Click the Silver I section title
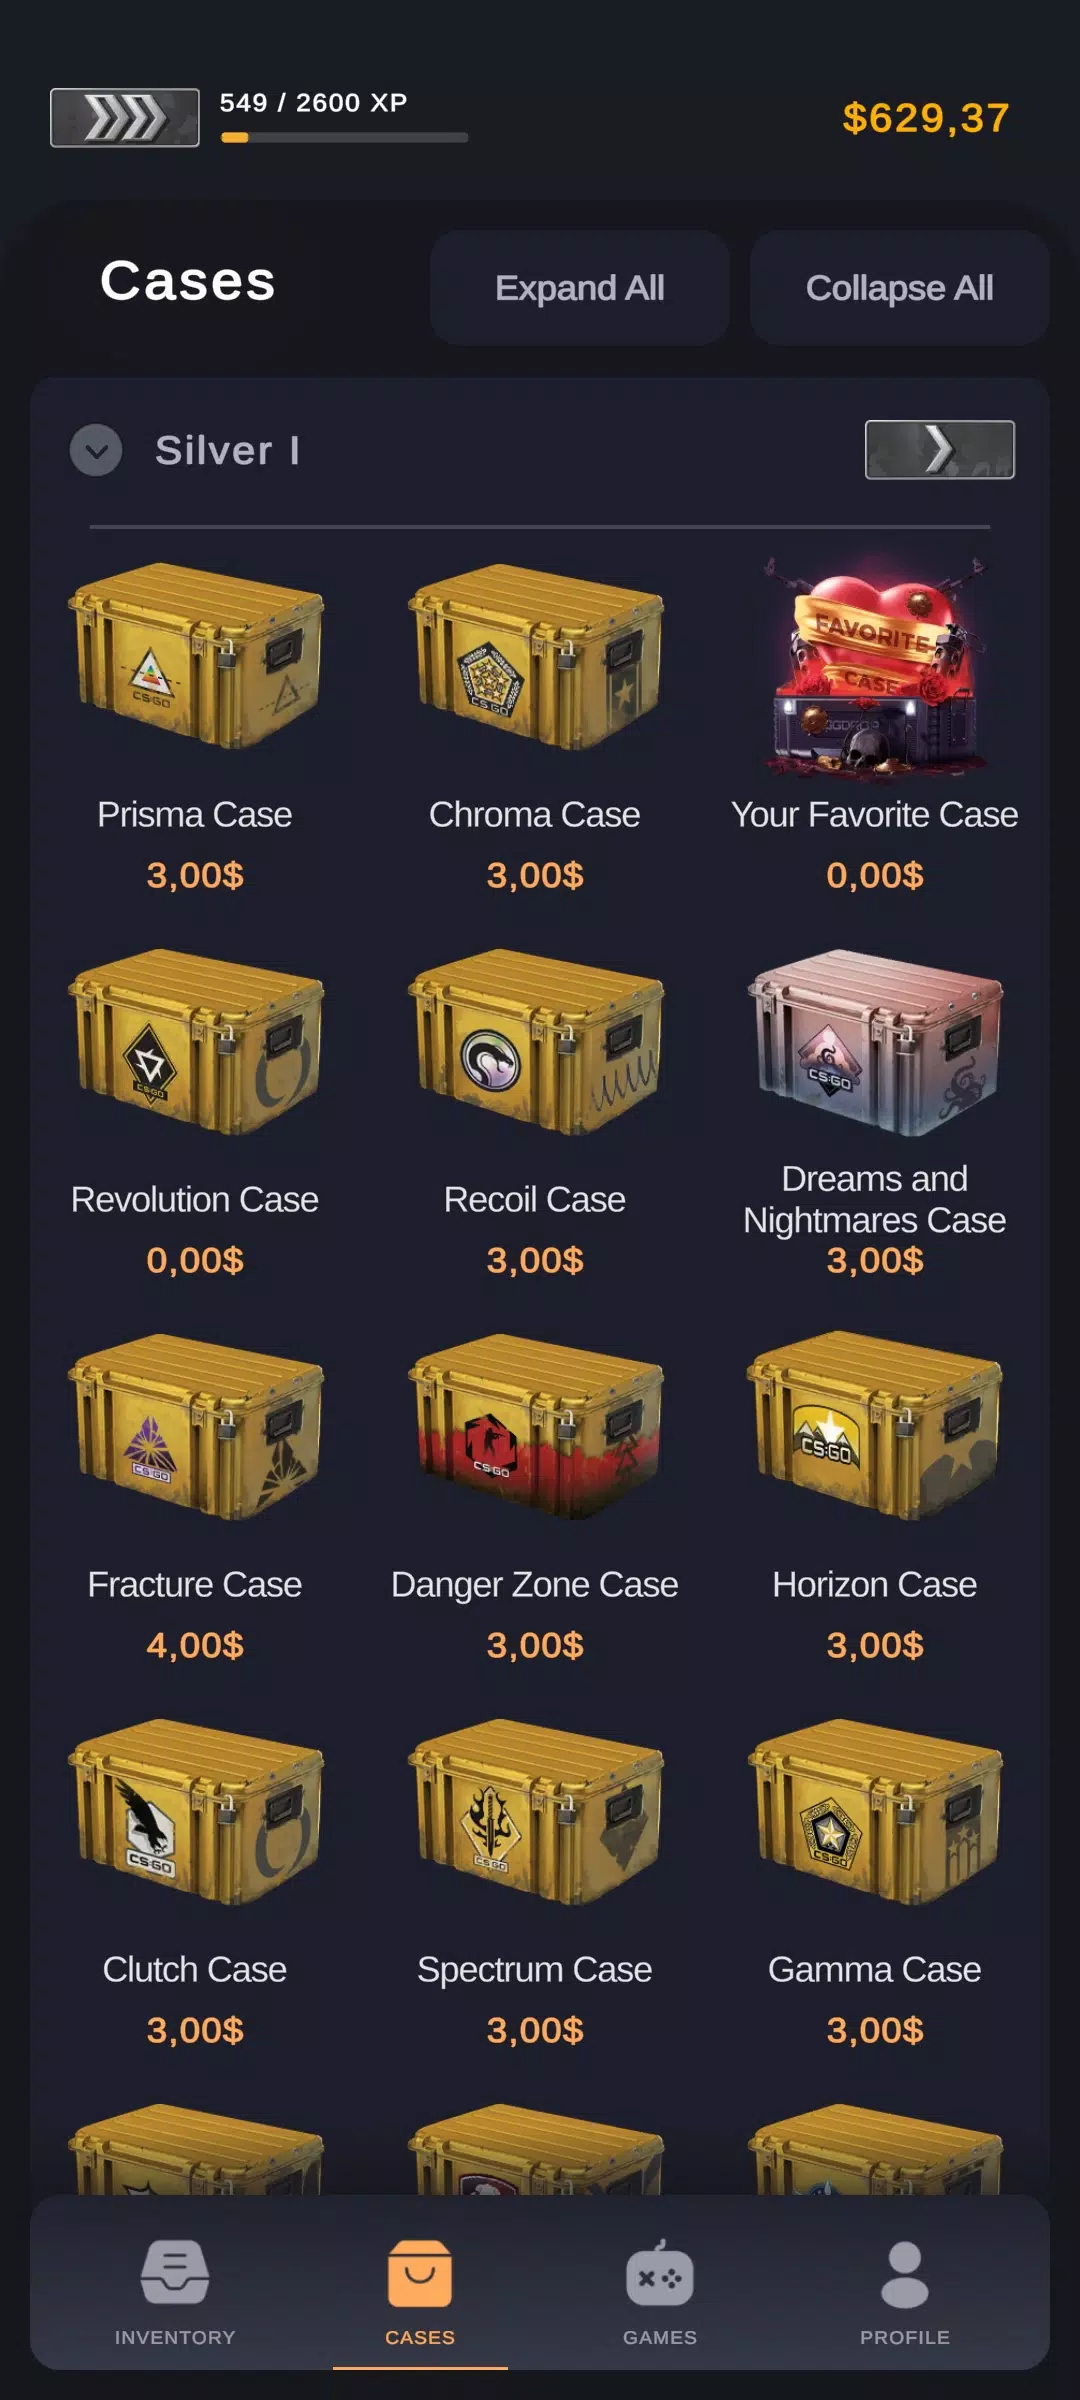1080x2400 pixels. pos(228,450)
